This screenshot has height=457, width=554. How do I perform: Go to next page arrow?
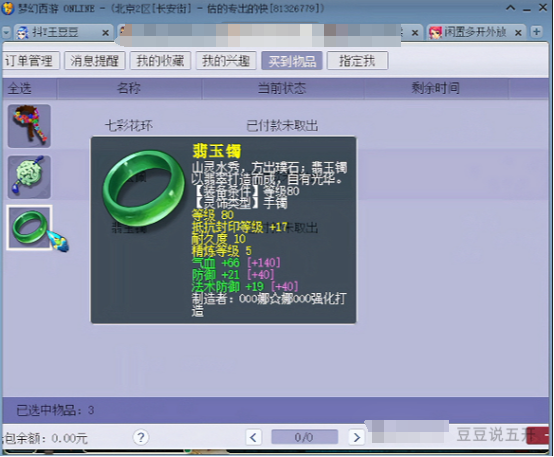pyautogui.click(x=356, y=438)
